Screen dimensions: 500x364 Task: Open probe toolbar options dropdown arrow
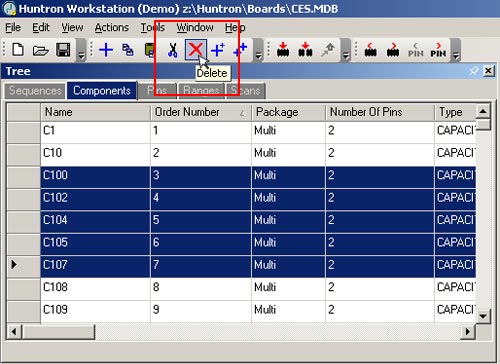pyautogui.click(x=346, y=51)
